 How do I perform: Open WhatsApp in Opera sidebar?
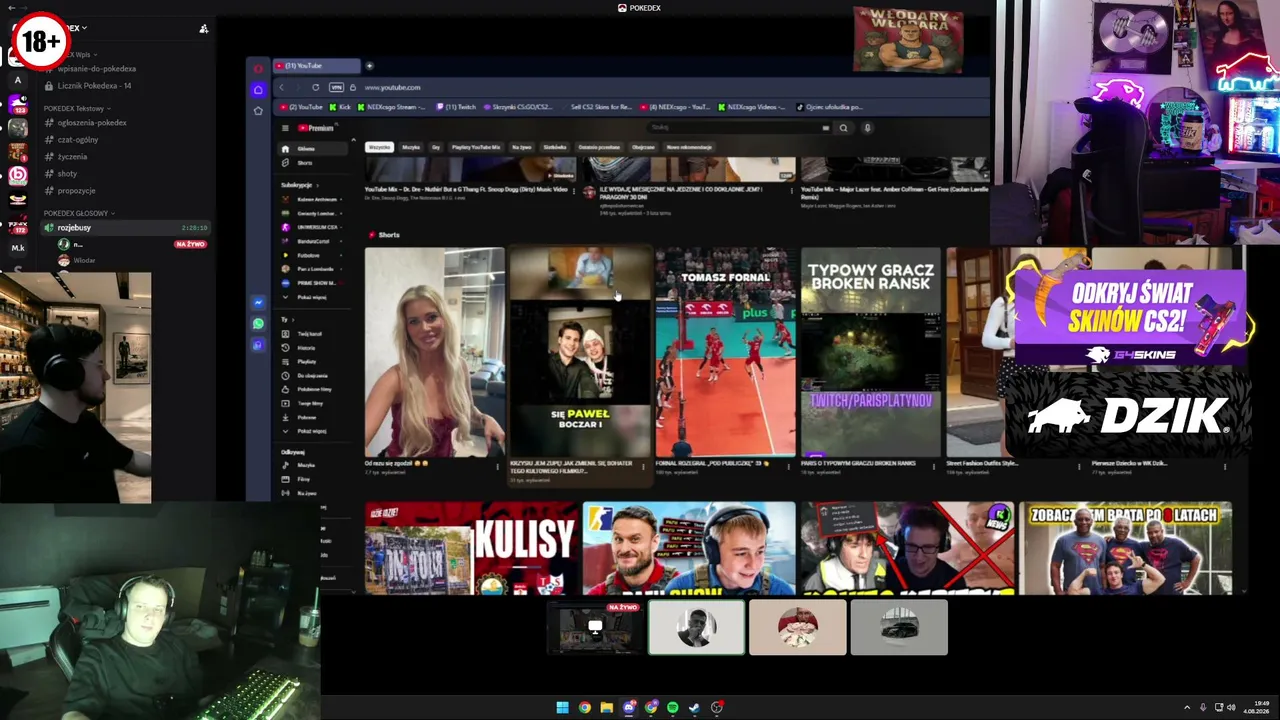[258, 324]
